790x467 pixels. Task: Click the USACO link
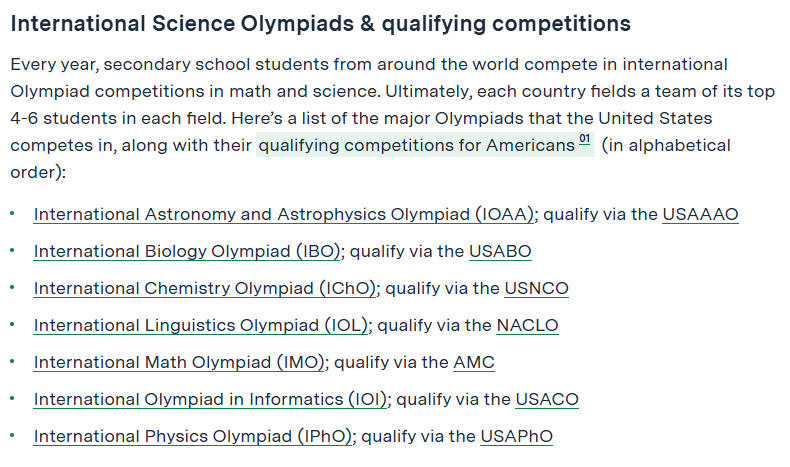[x=547, y=399]
